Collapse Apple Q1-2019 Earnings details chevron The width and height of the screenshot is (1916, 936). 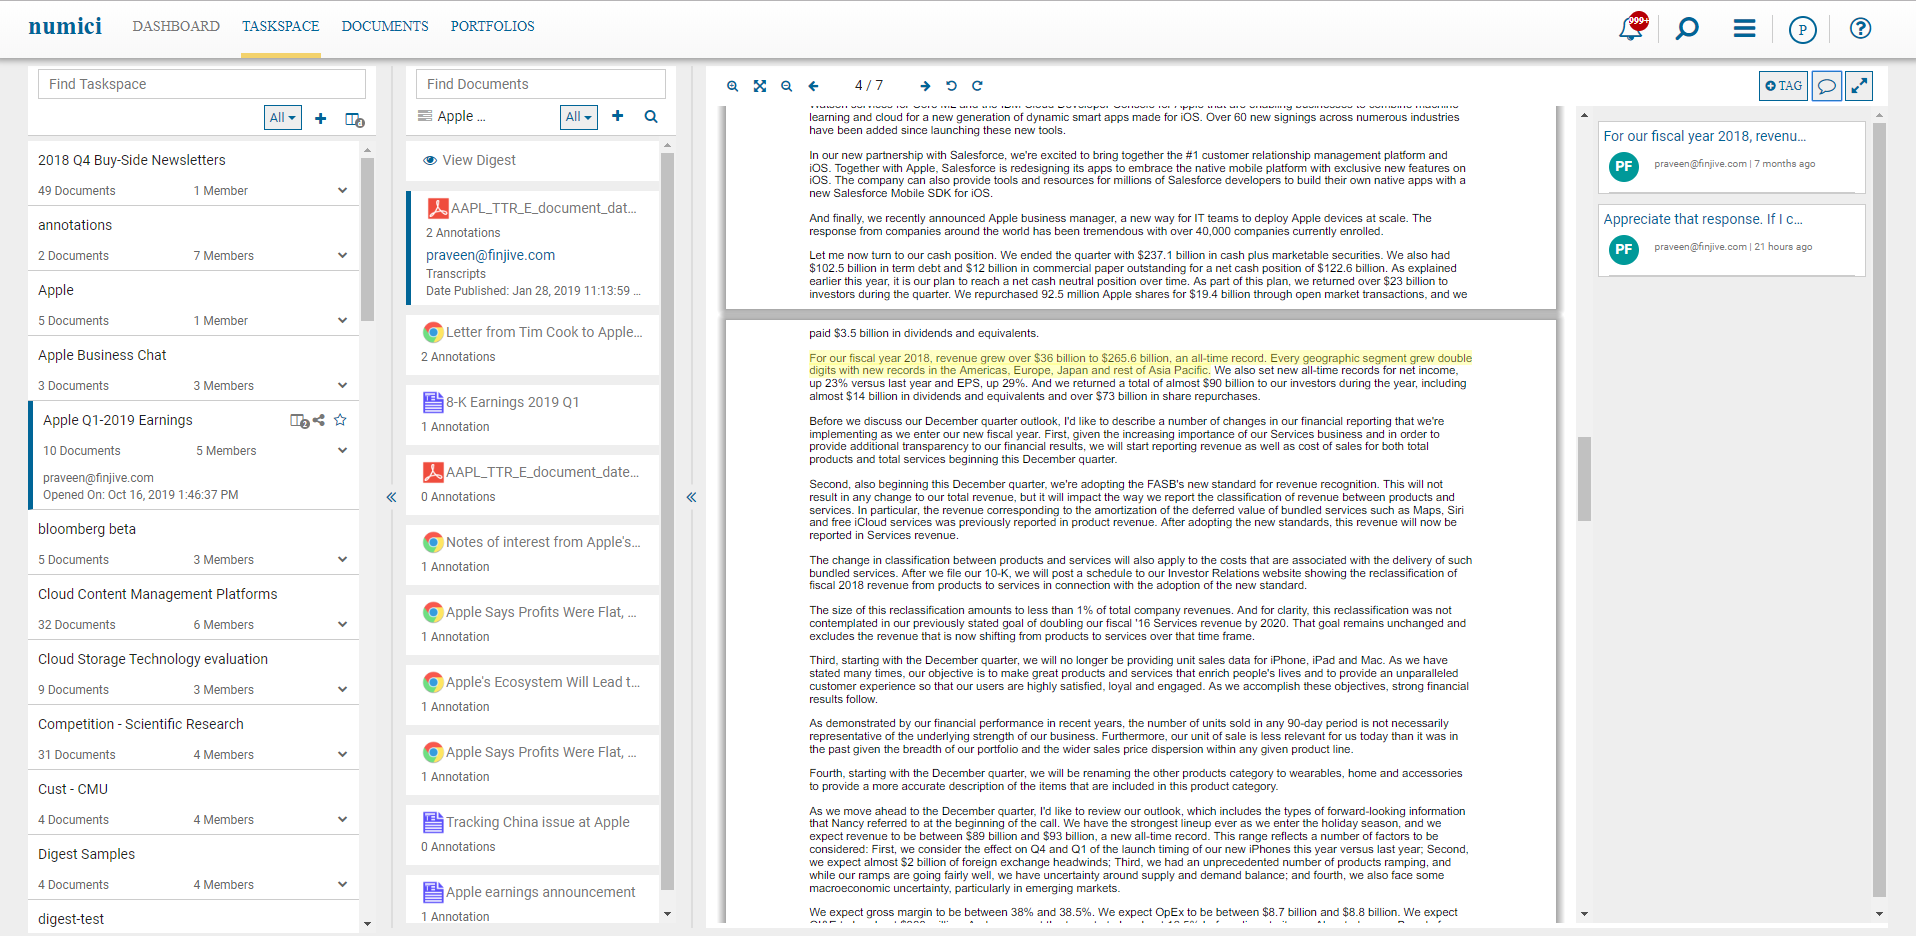click(x=343, y=450)
